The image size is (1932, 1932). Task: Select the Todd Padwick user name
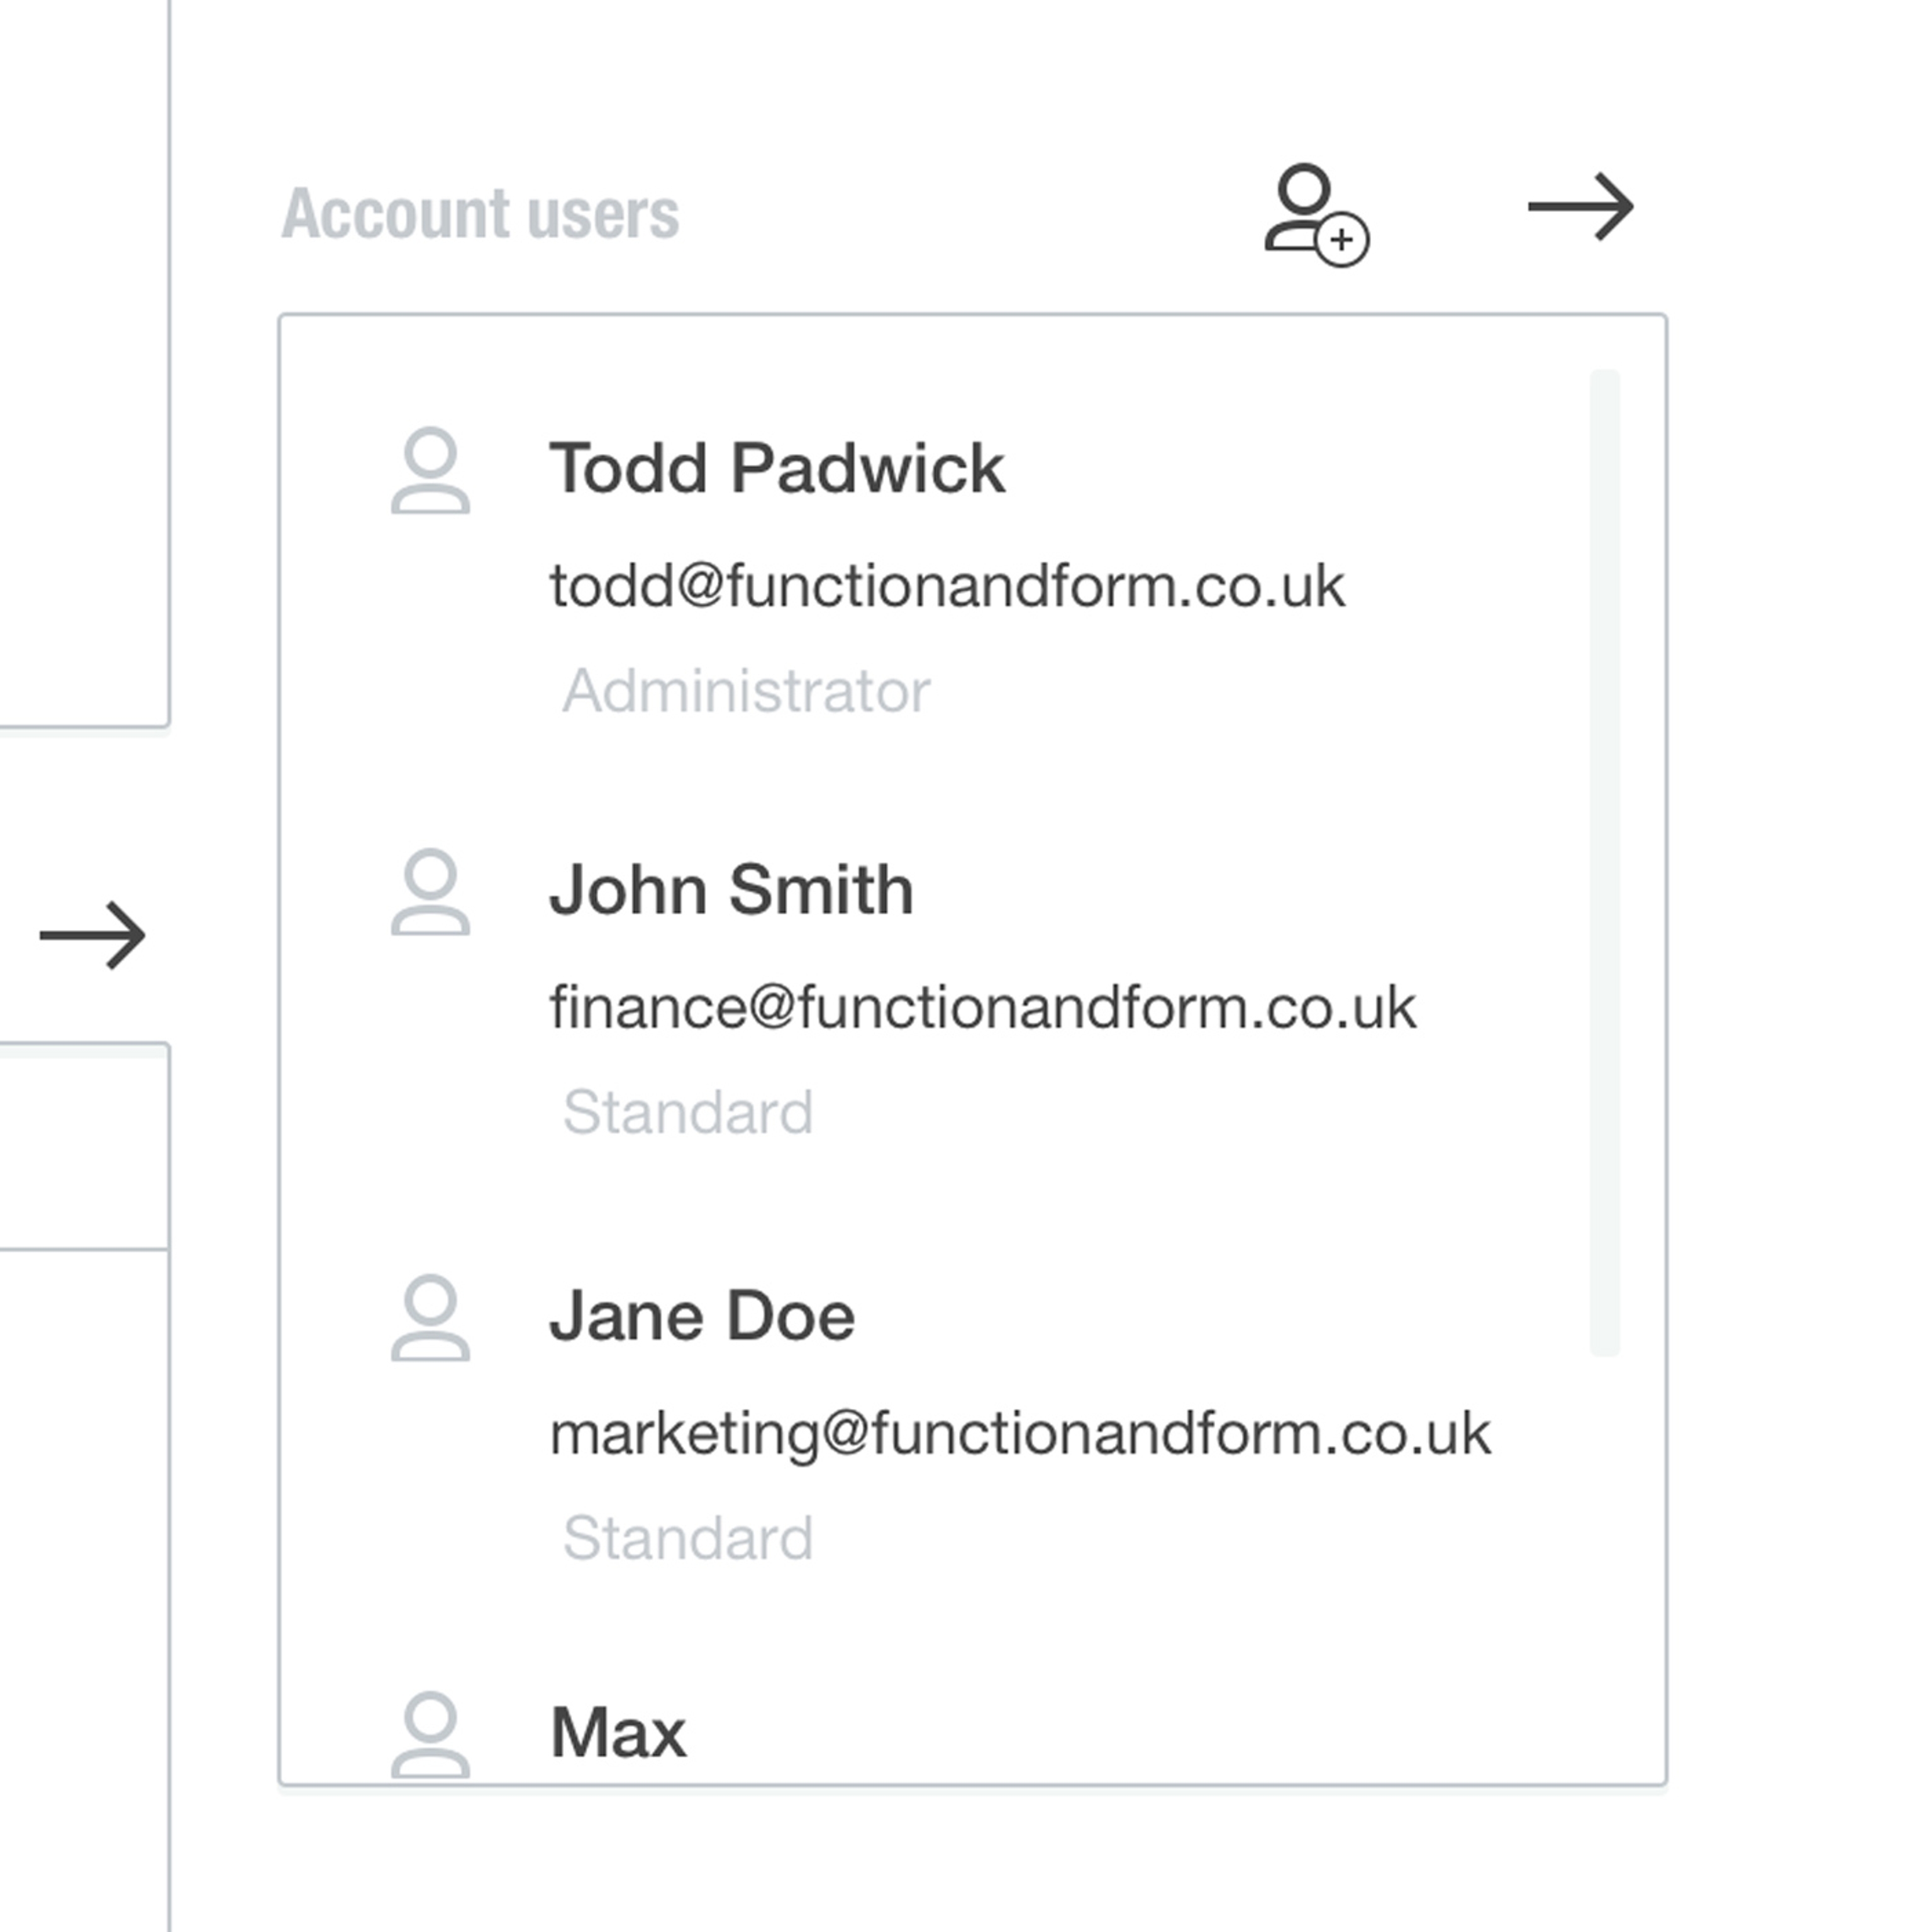click(777, 468)
